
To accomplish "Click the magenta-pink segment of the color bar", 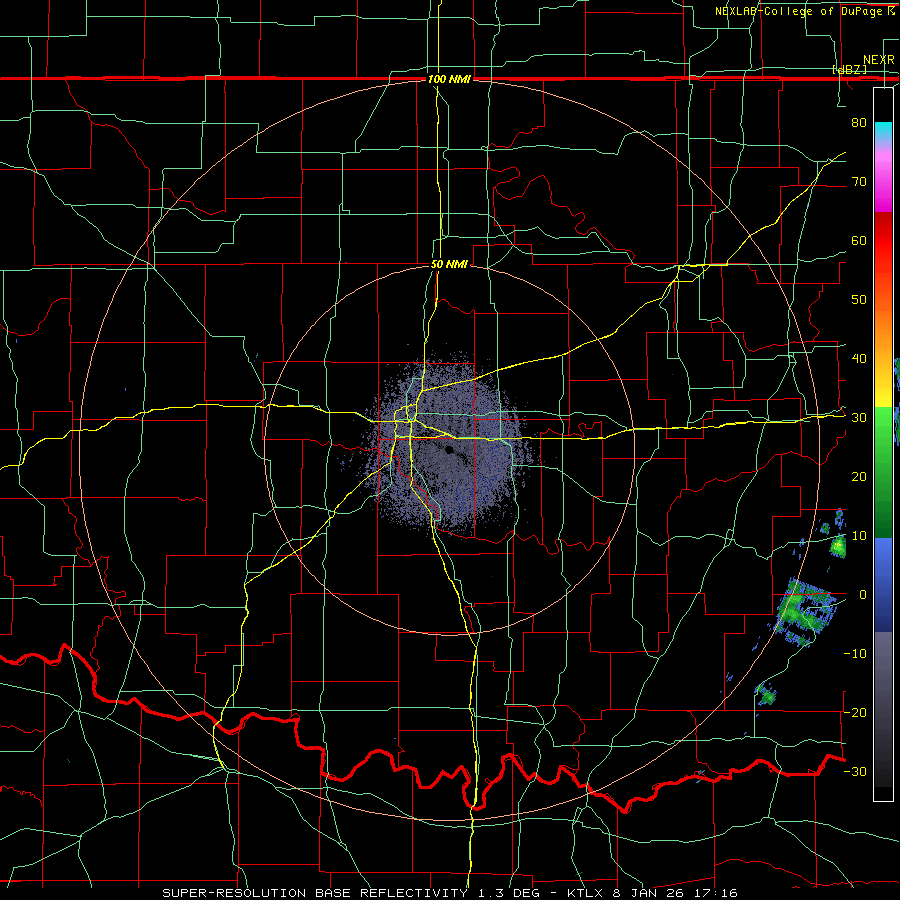I will coord(883,181).
